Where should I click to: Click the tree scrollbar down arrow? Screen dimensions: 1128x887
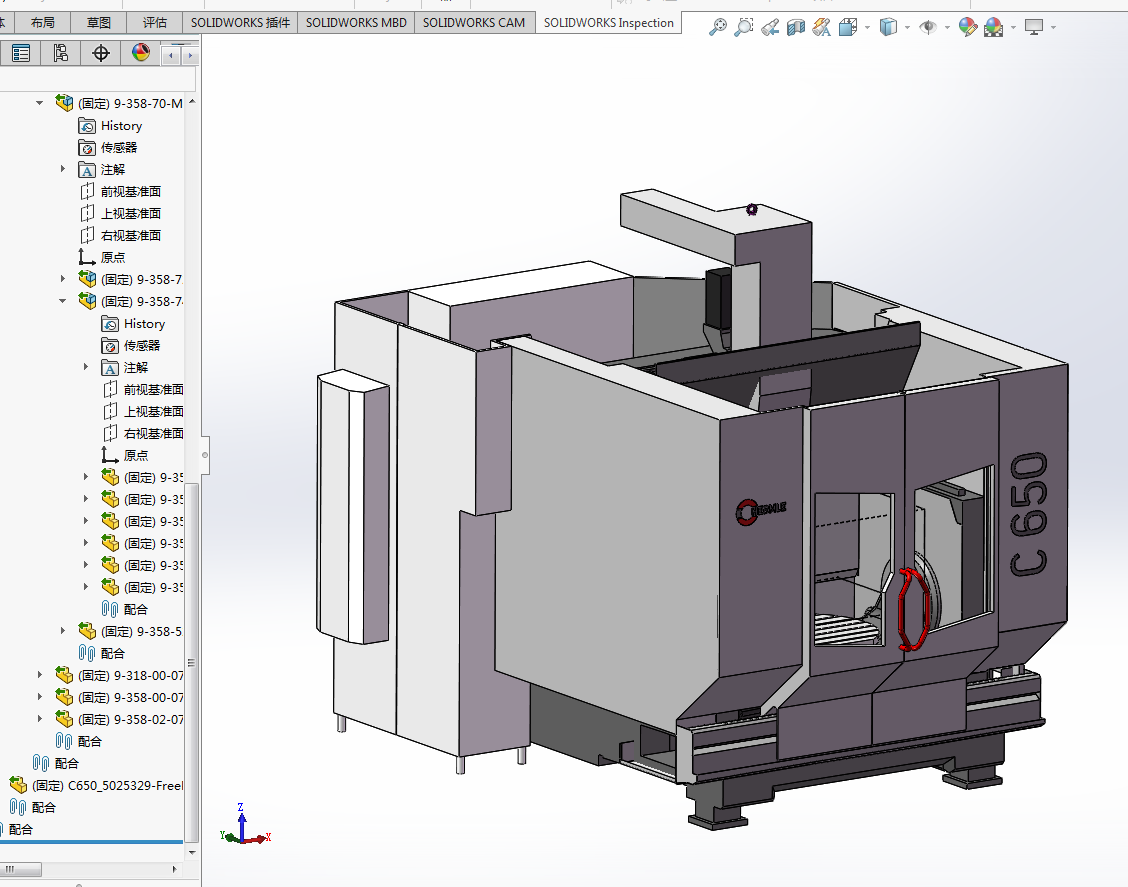[x=192, y=852]
